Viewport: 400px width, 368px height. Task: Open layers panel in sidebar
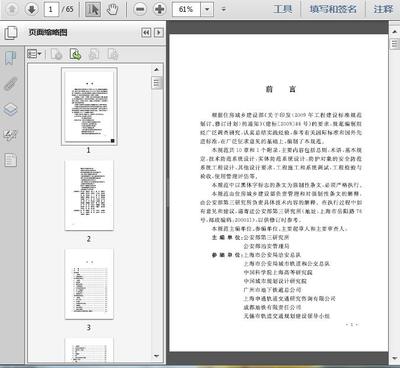(10, 109)
